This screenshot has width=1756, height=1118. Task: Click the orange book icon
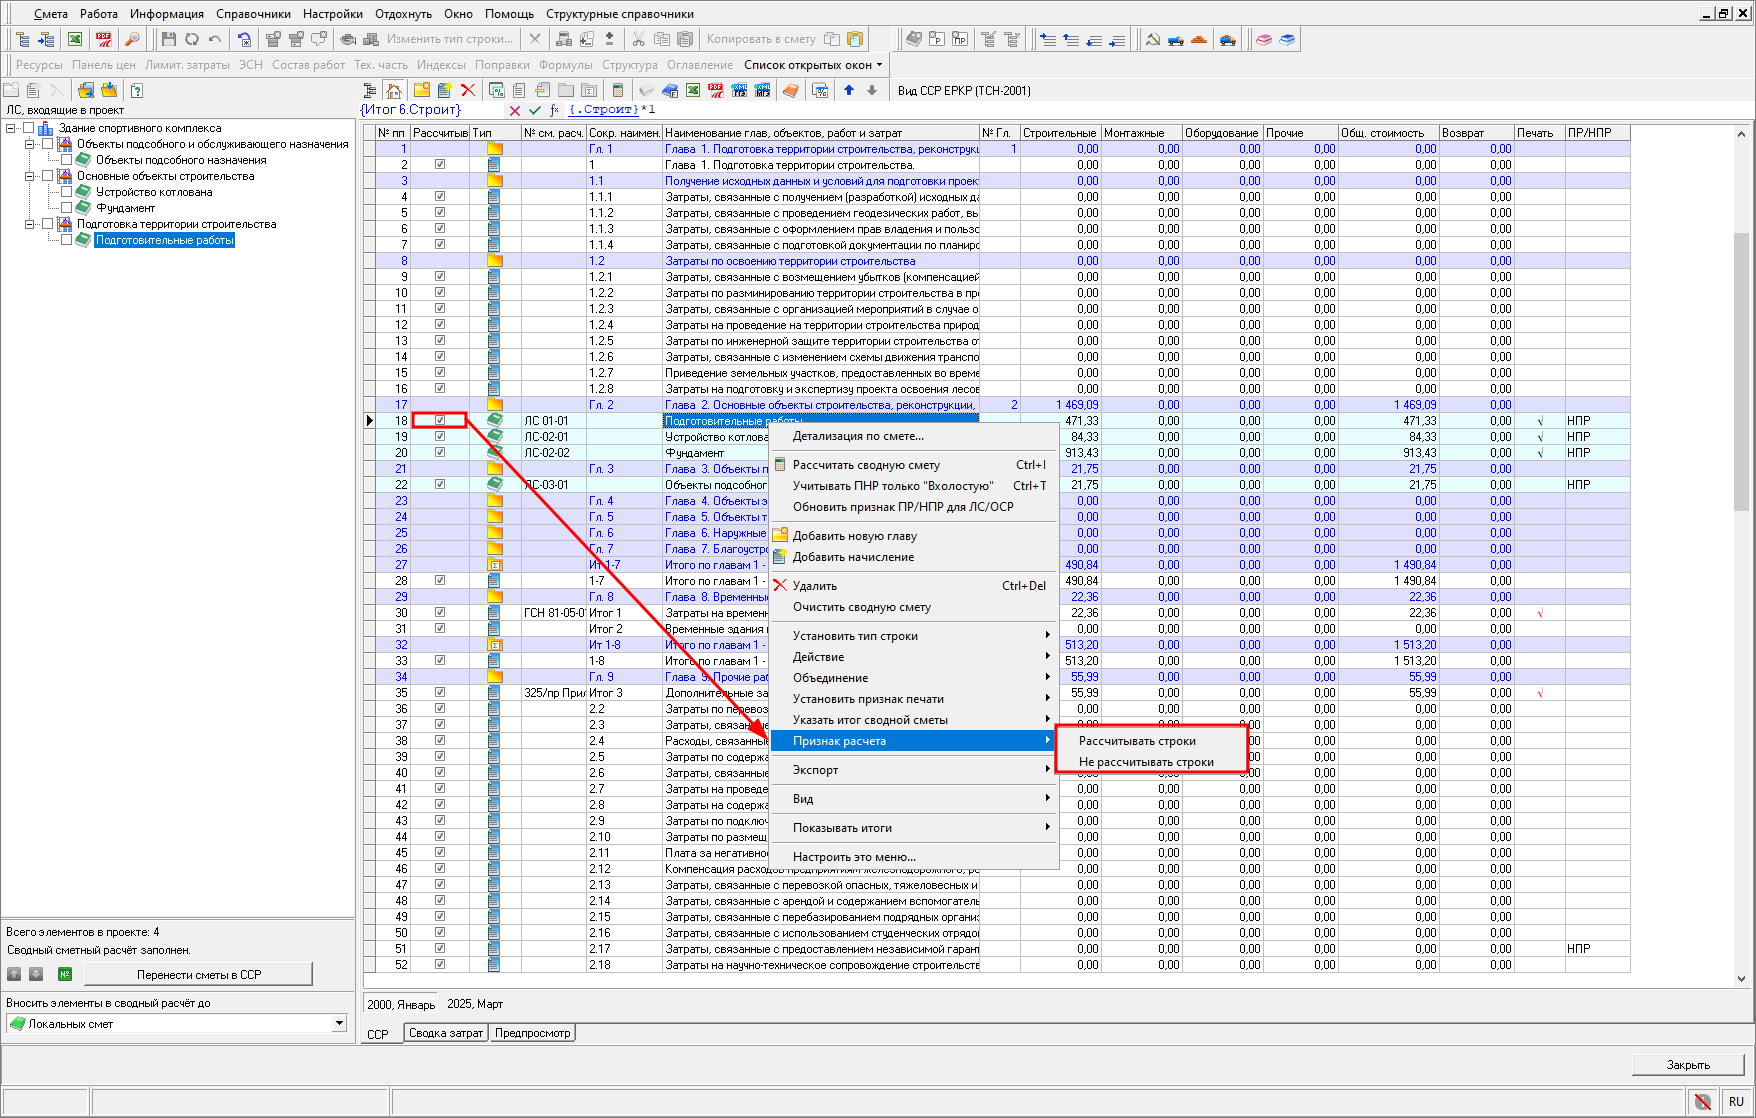[x=791, y=90]
